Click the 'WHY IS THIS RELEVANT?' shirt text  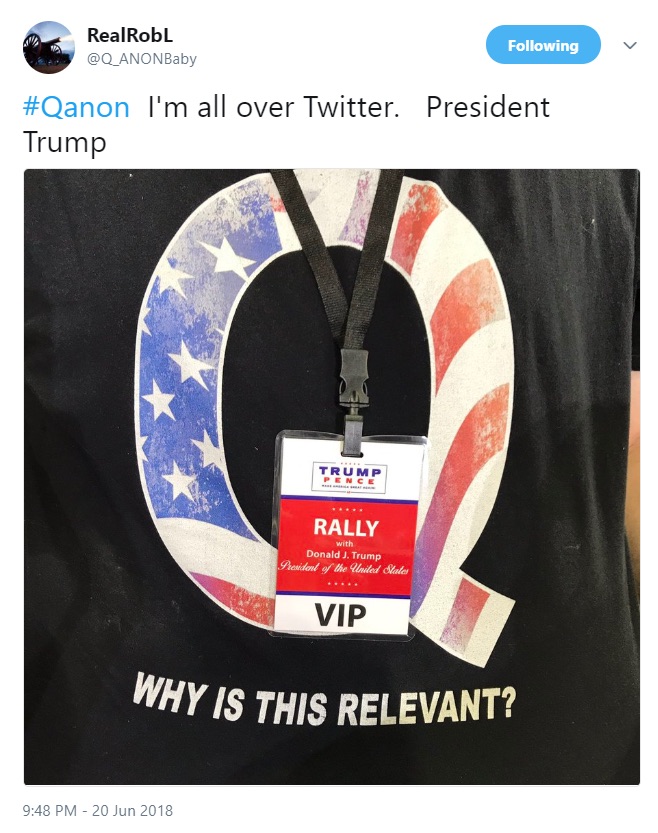tap(324, 701)
